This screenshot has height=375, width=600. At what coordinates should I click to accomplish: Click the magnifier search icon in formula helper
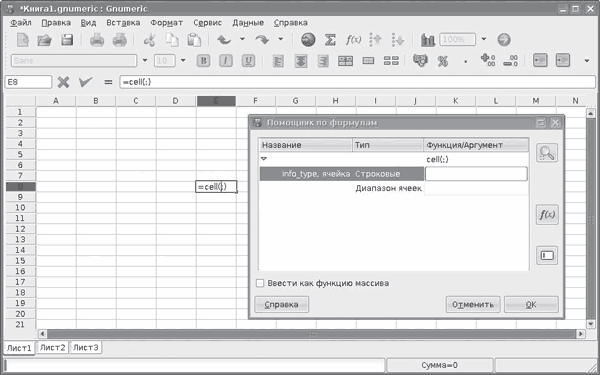tap(547, 153)
